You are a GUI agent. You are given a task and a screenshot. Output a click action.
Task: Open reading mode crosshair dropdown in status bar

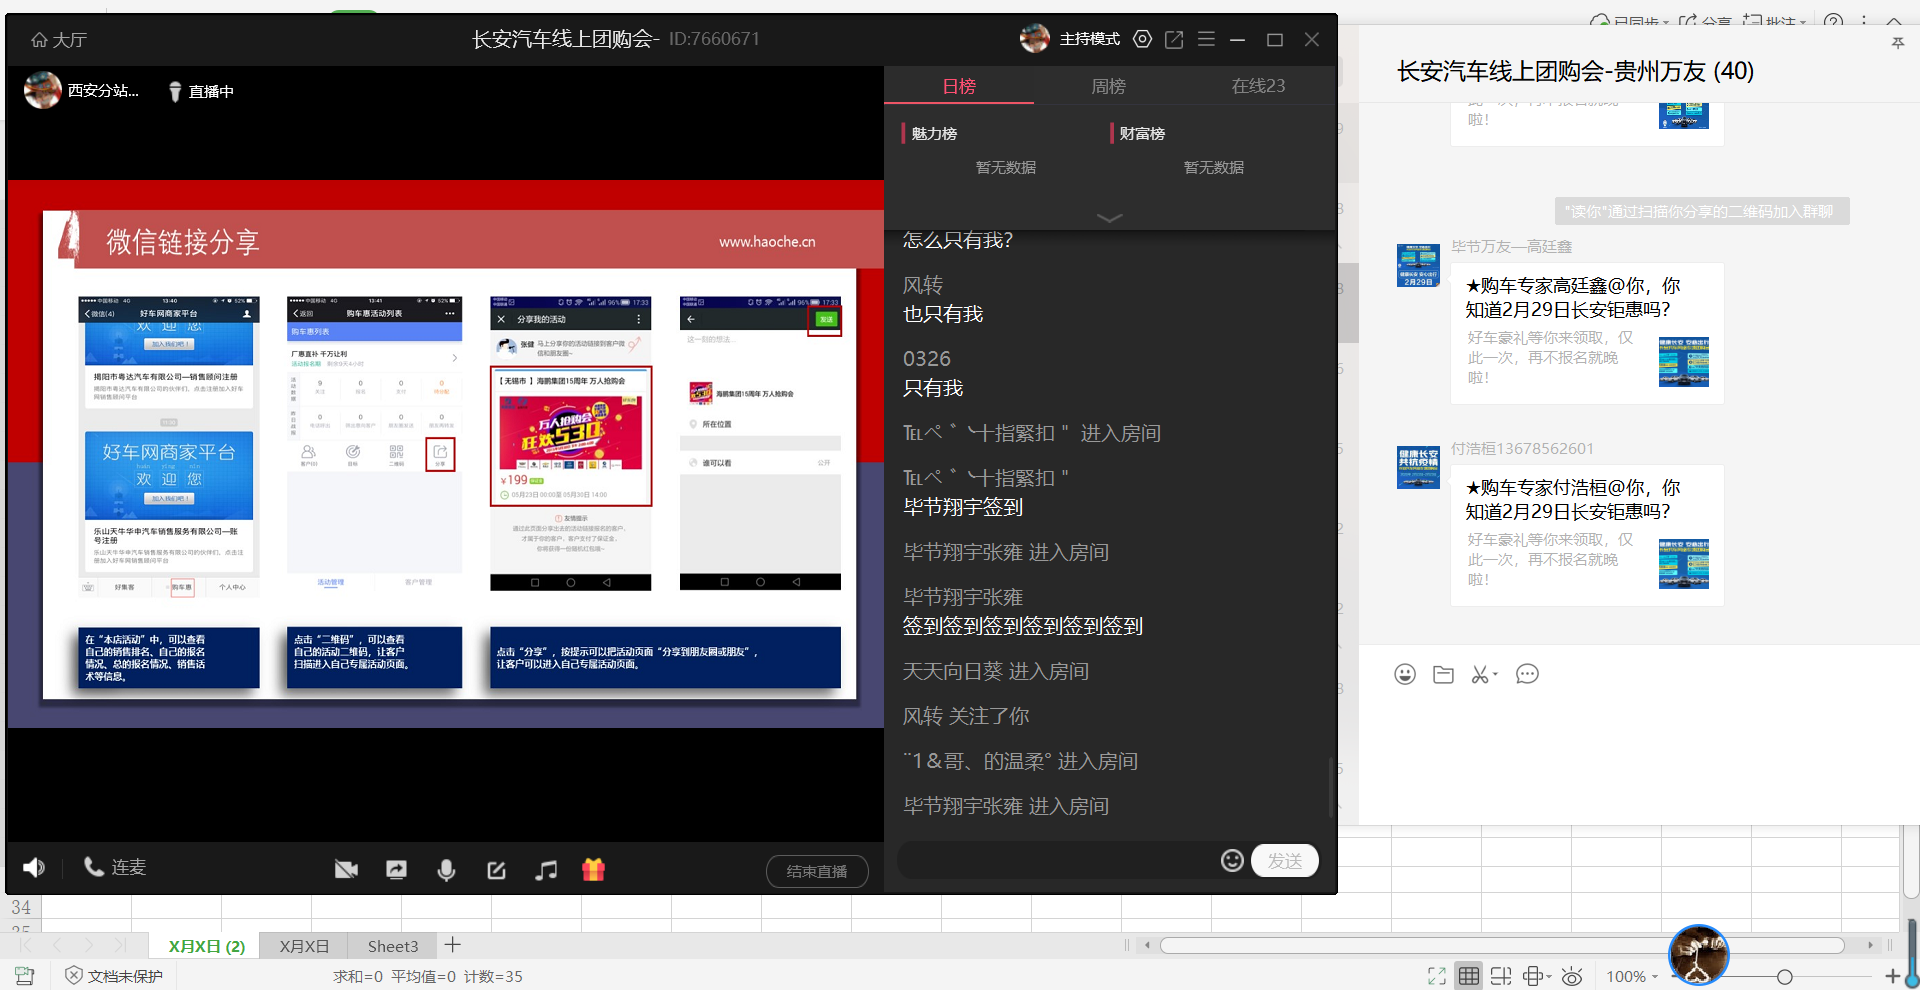1537,976
